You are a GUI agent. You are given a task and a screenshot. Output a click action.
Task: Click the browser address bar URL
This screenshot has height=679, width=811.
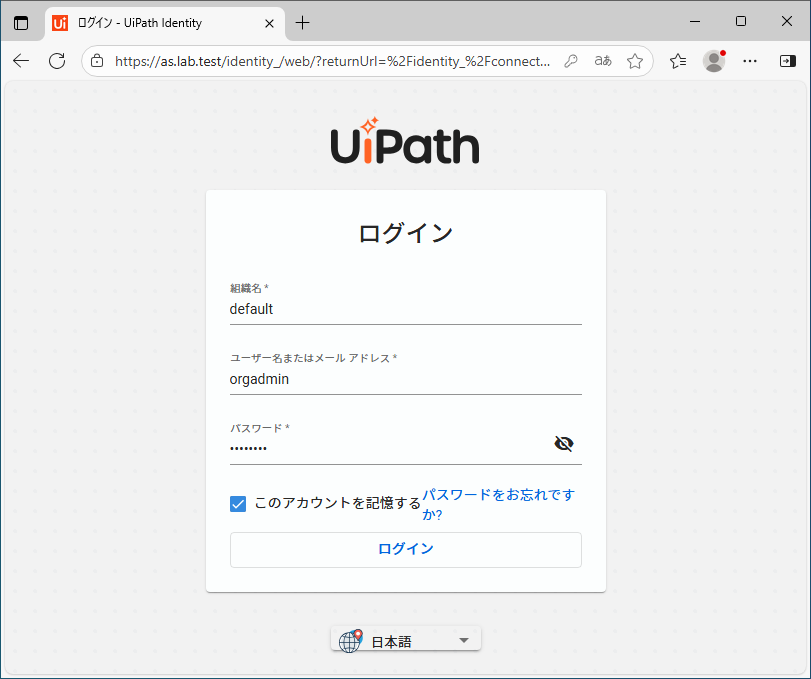point(332,61)
